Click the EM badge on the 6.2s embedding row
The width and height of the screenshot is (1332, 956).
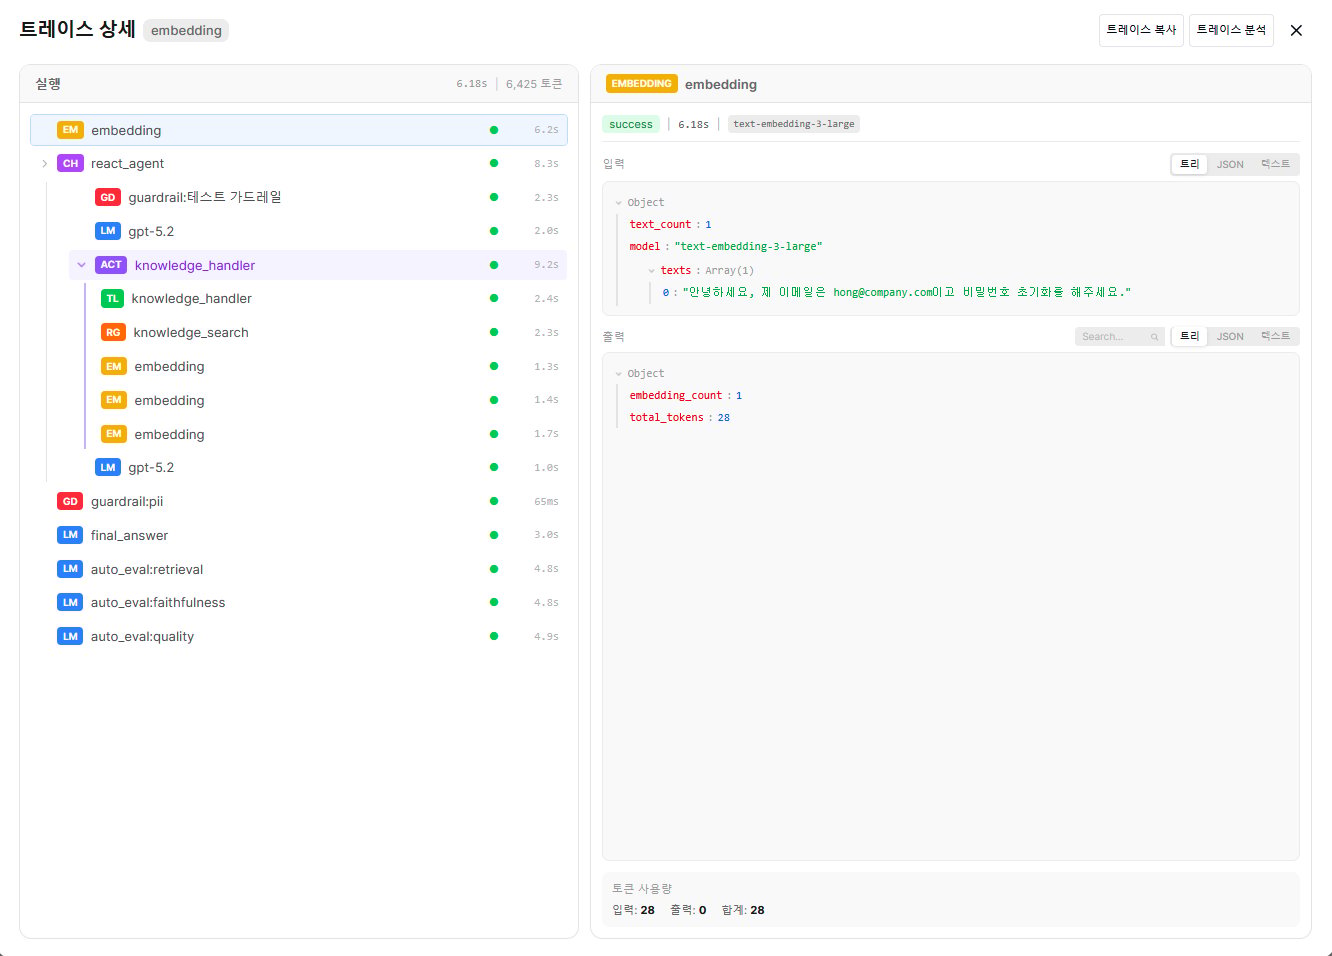point(70,130)
